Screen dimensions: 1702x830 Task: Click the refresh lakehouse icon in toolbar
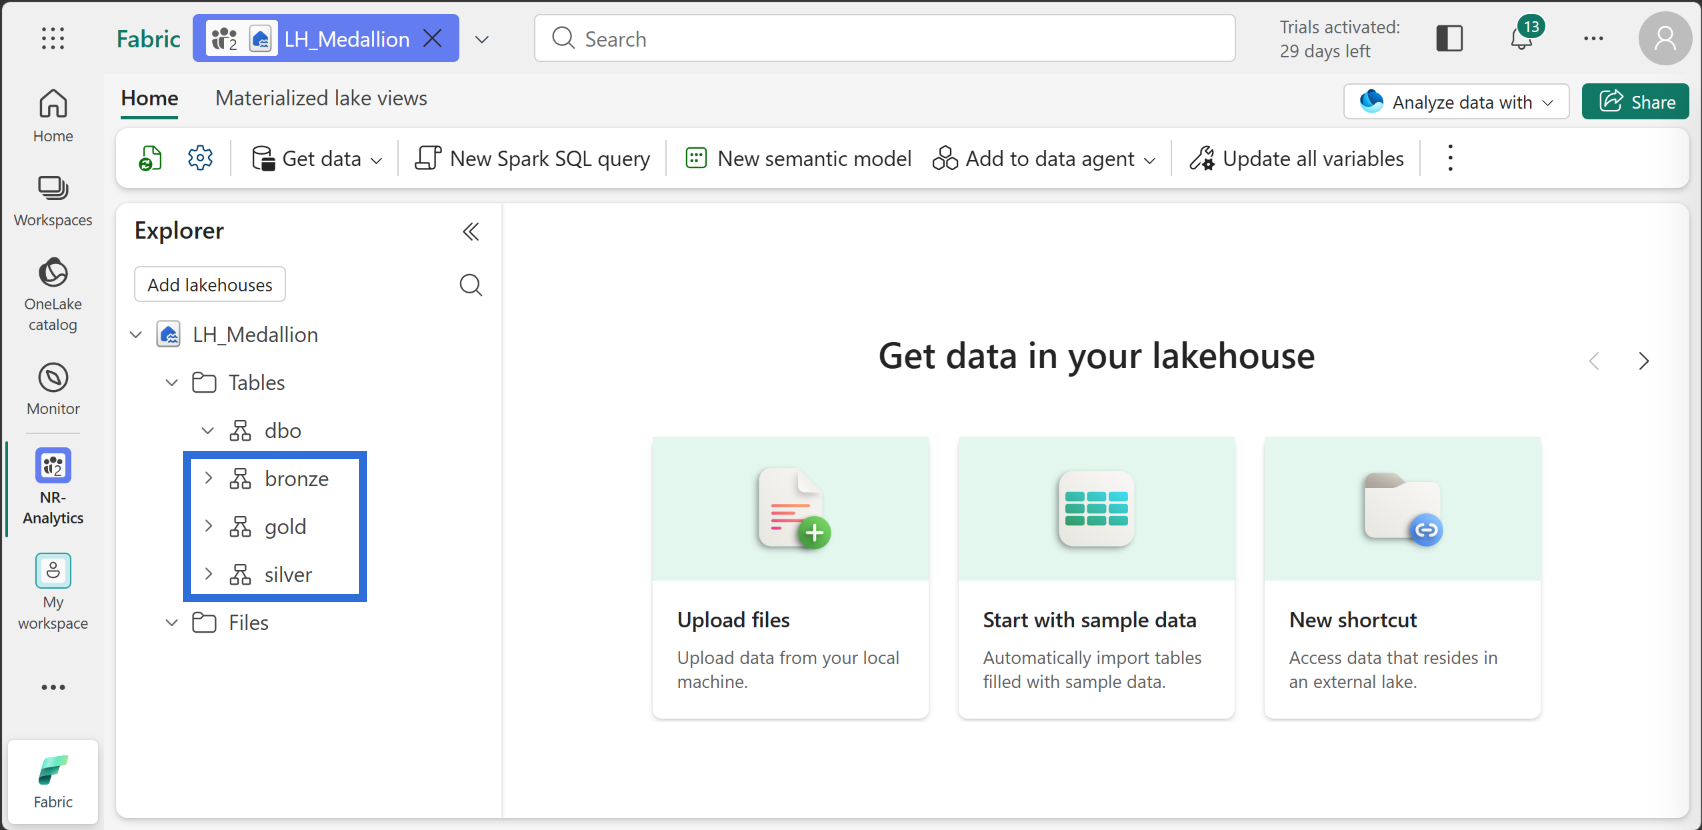point(150,158)
